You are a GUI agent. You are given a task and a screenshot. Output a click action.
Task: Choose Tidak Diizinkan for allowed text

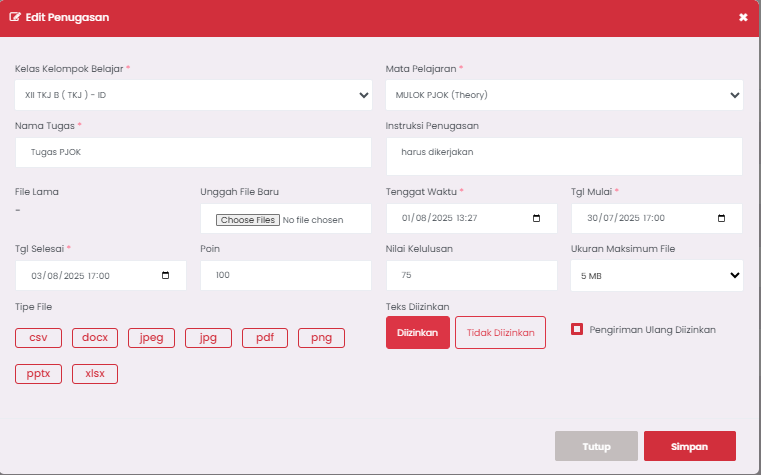click(500, 333)
